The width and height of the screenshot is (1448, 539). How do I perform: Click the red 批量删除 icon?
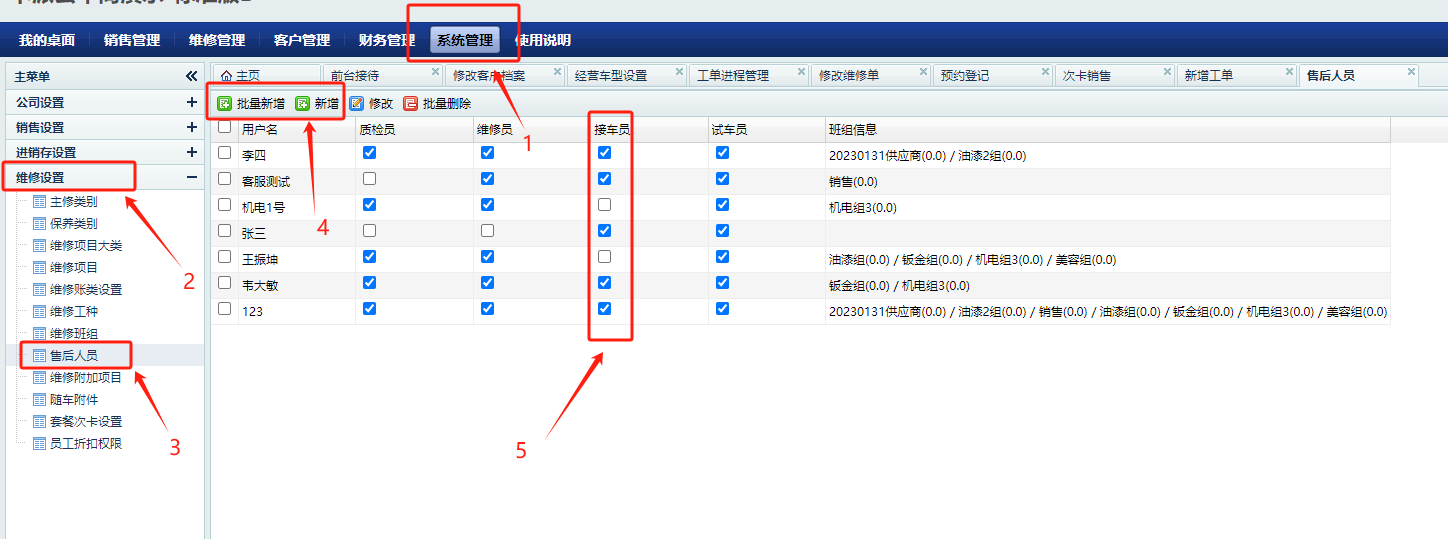click(410, 103)
